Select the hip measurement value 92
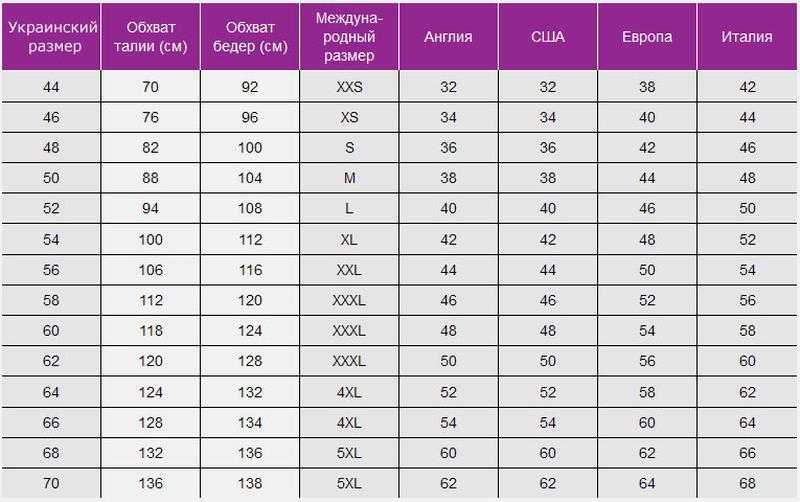 (x=249, y=87)
